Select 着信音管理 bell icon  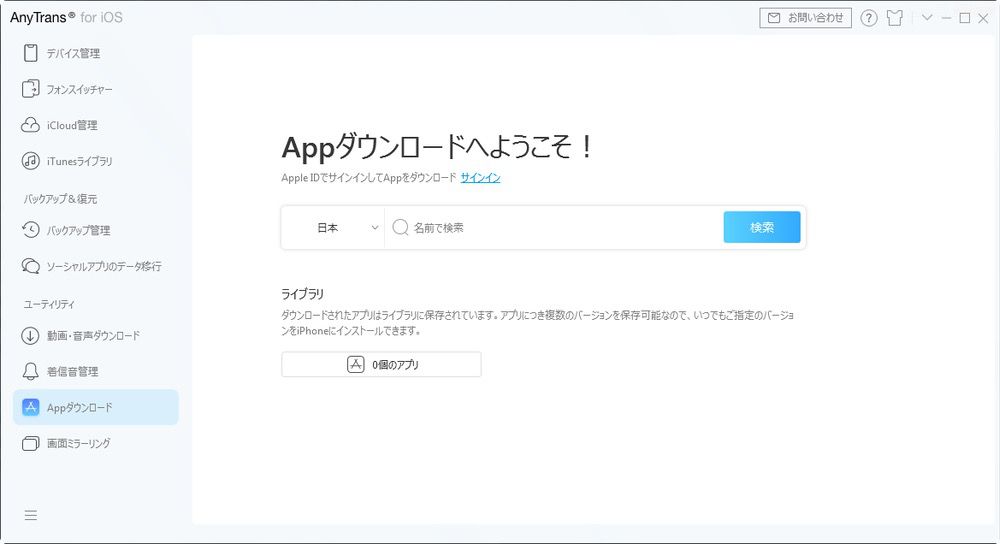click(30, 371)
